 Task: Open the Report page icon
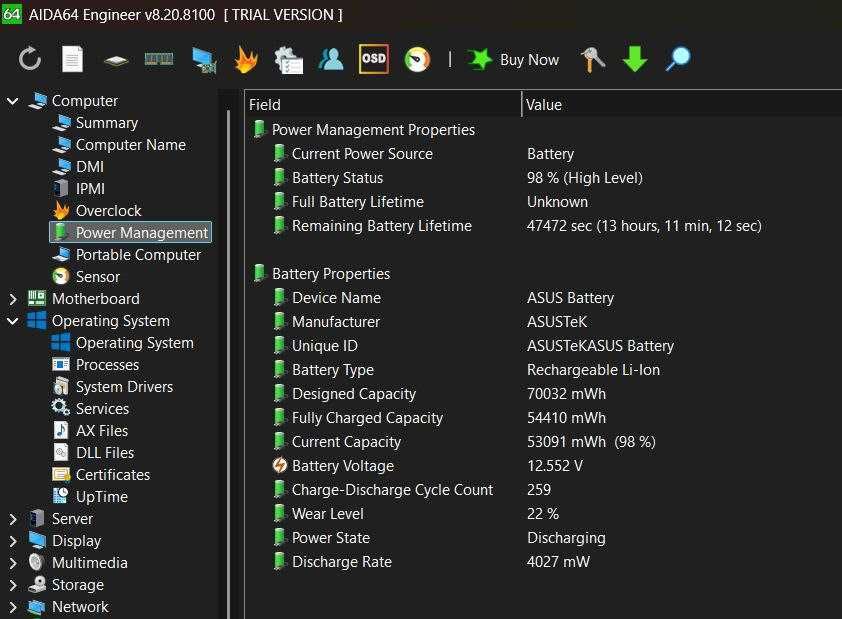(x=72, y=59)
